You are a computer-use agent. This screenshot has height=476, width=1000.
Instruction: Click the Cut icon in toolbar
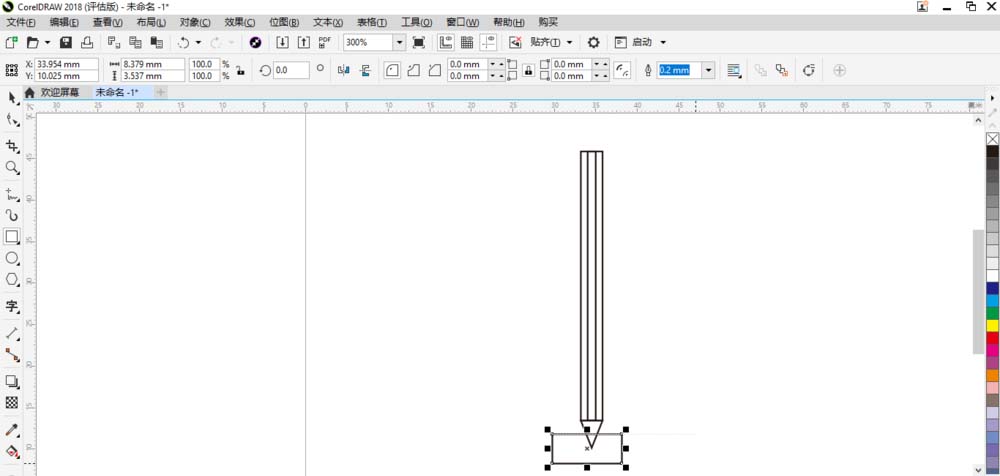(114, 43)
